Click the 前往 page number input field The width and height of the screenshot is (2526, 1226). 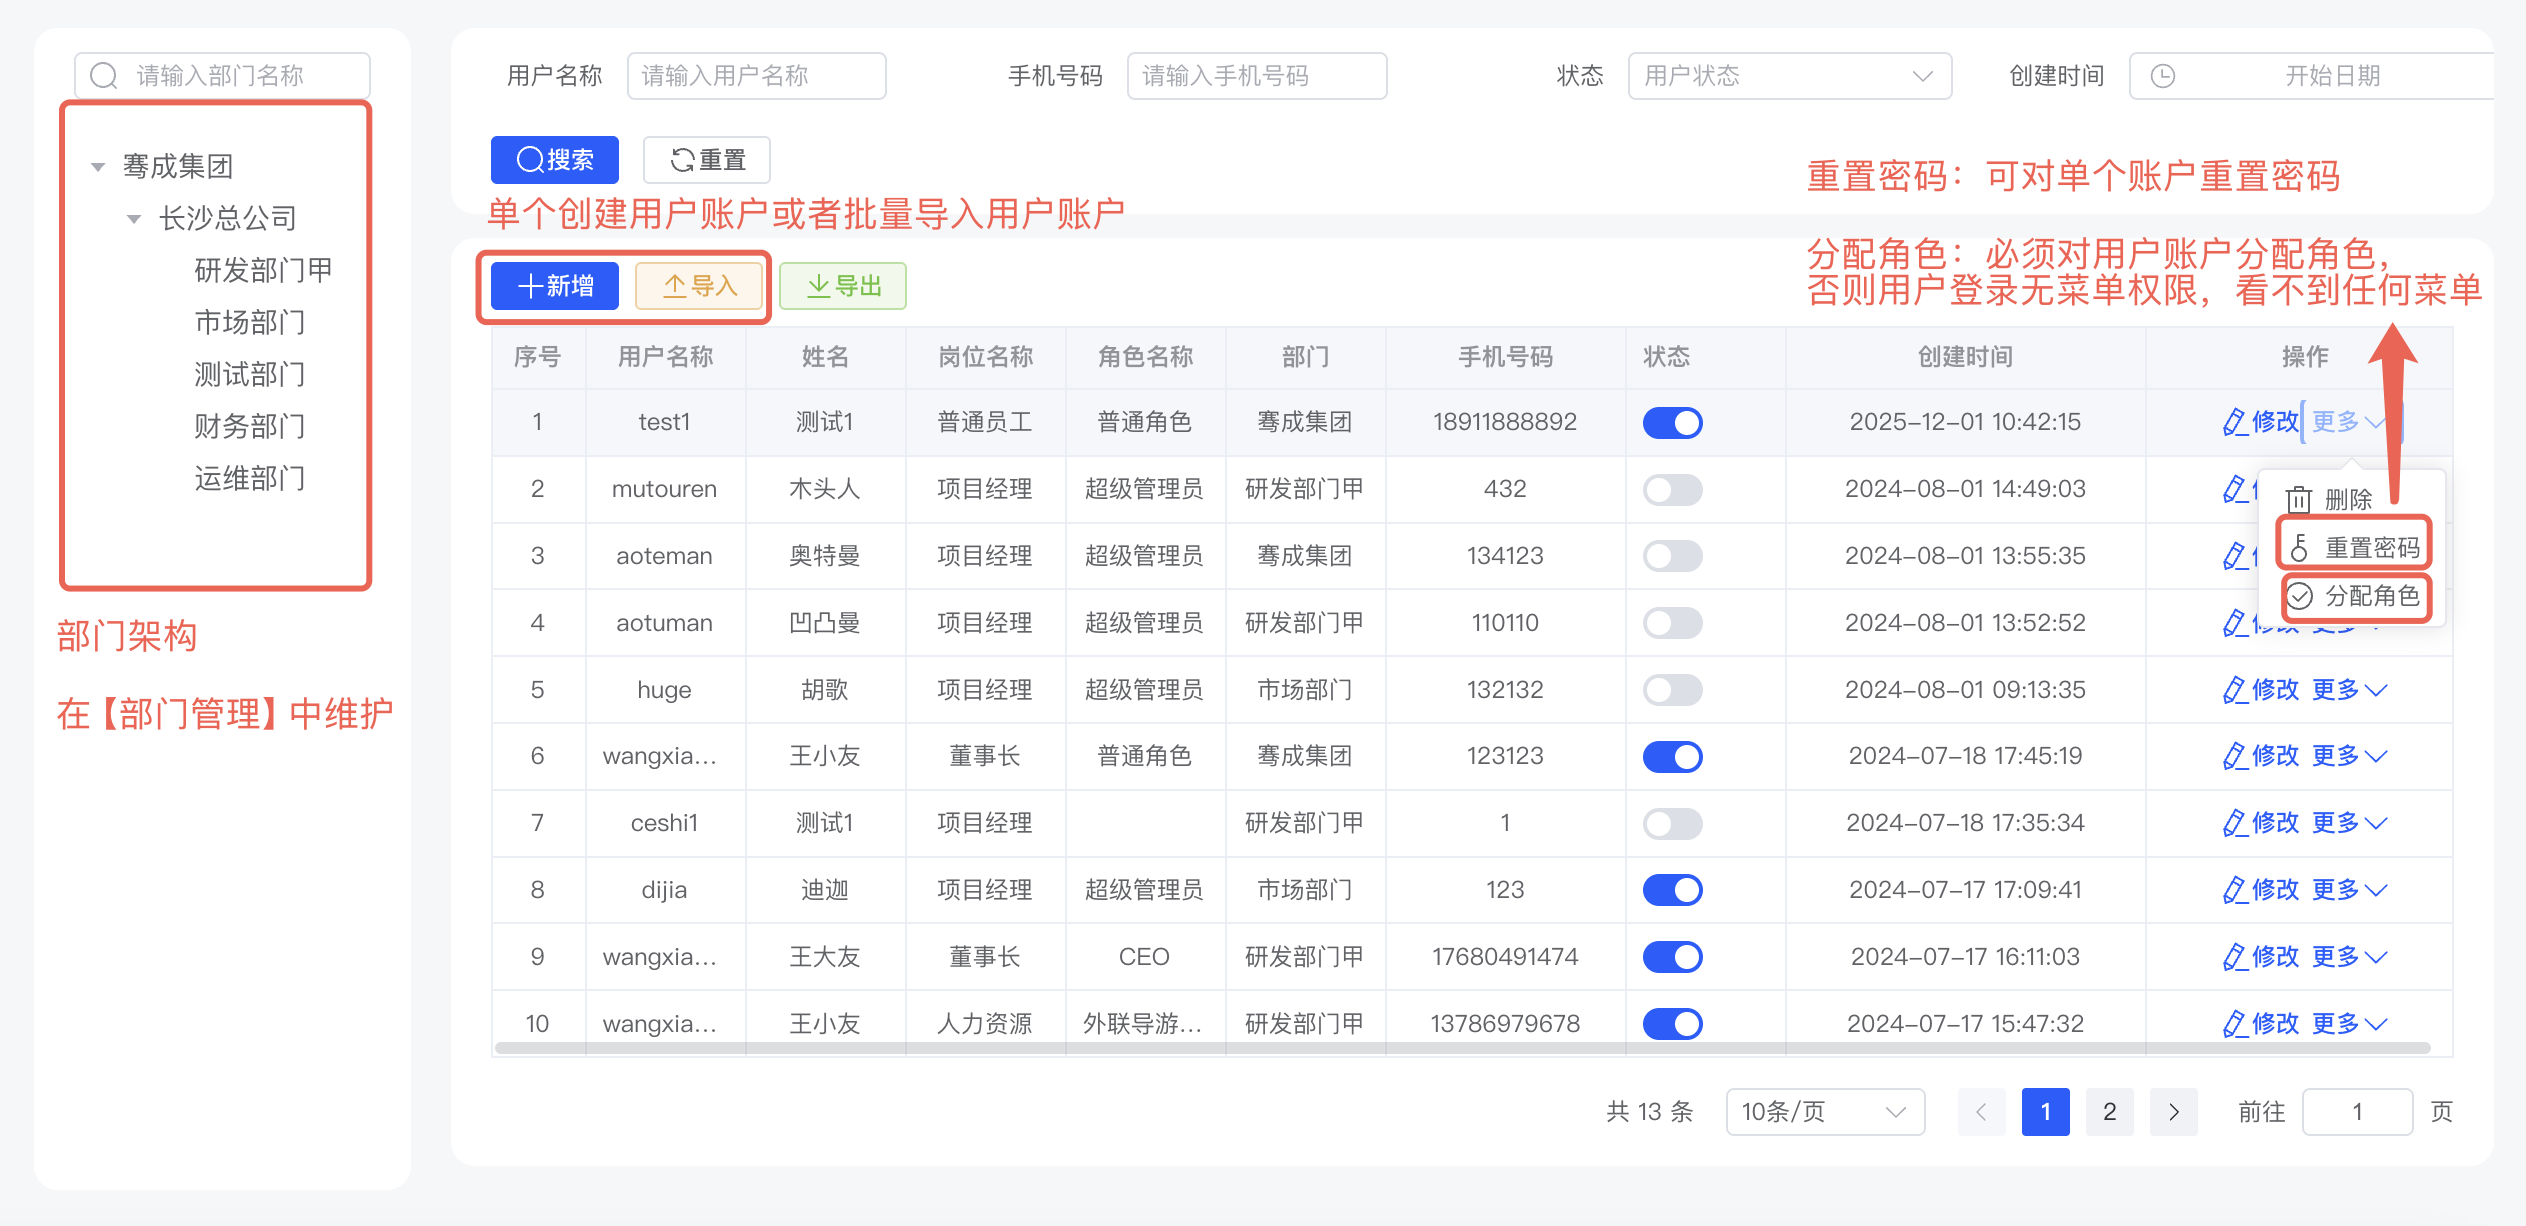tap(2357, 1111)
